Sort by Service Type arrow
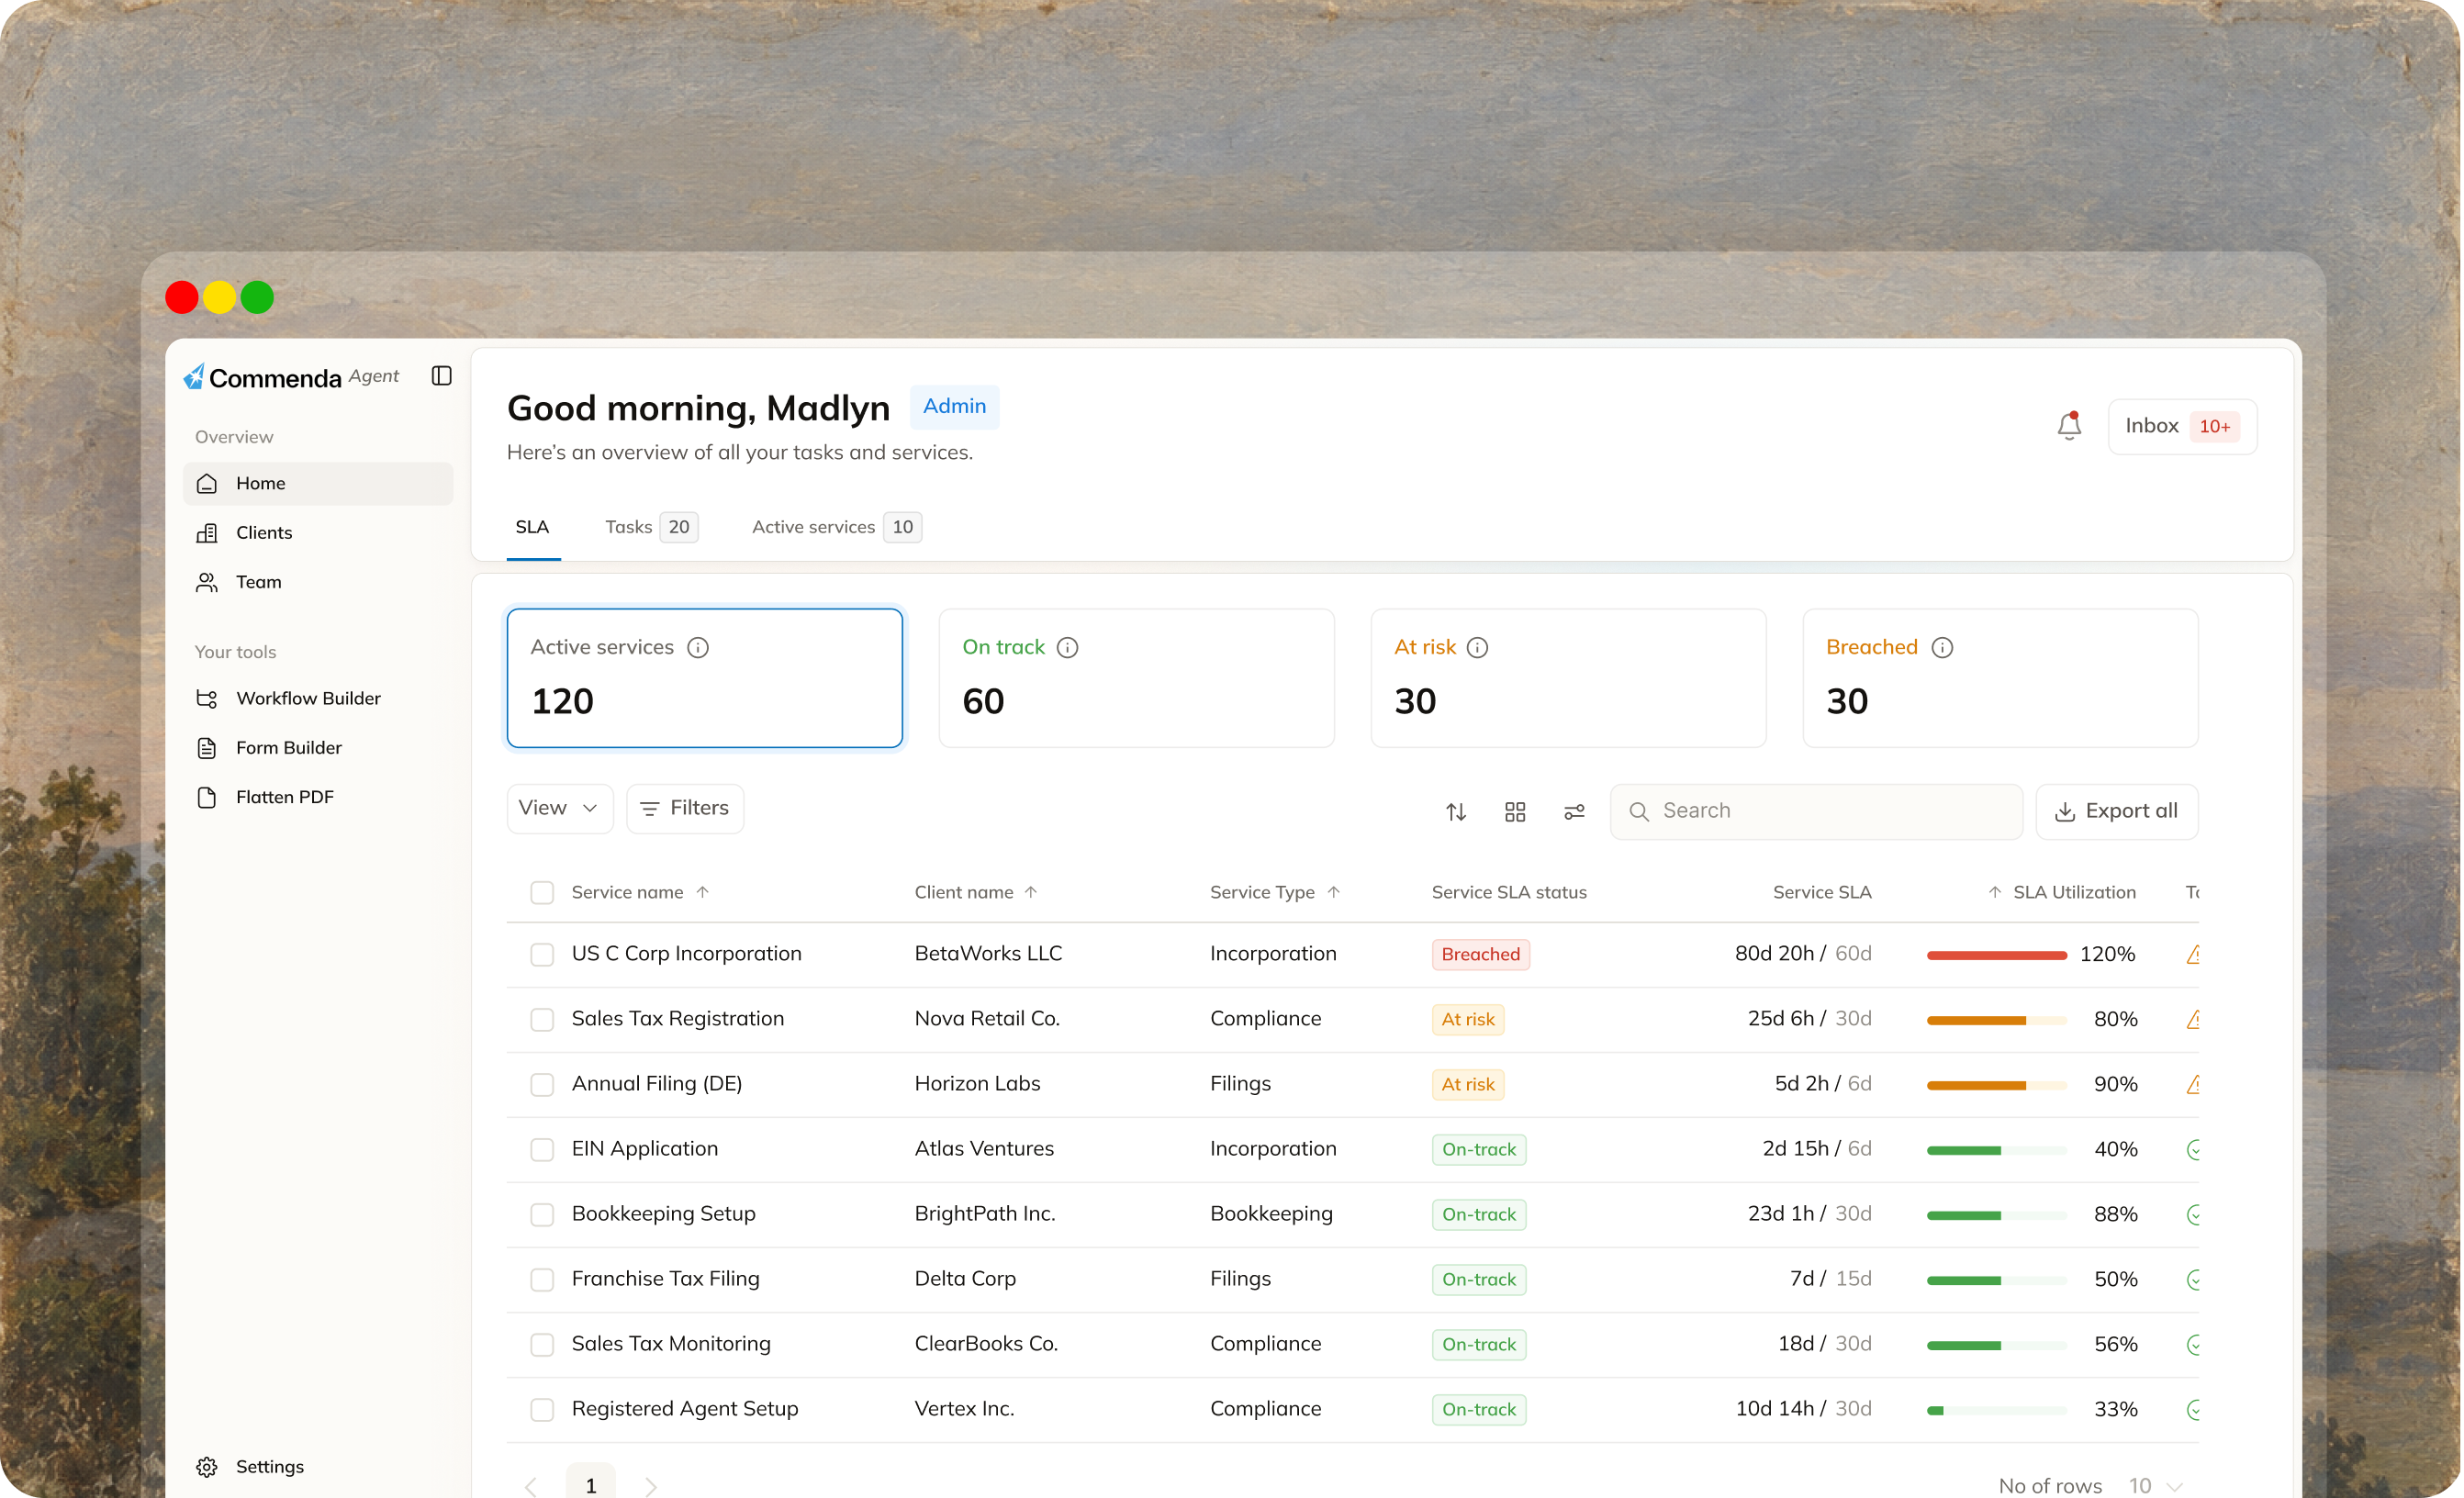The height and width of the screenshot is (1498, 2464). (x=1333, y=892)
